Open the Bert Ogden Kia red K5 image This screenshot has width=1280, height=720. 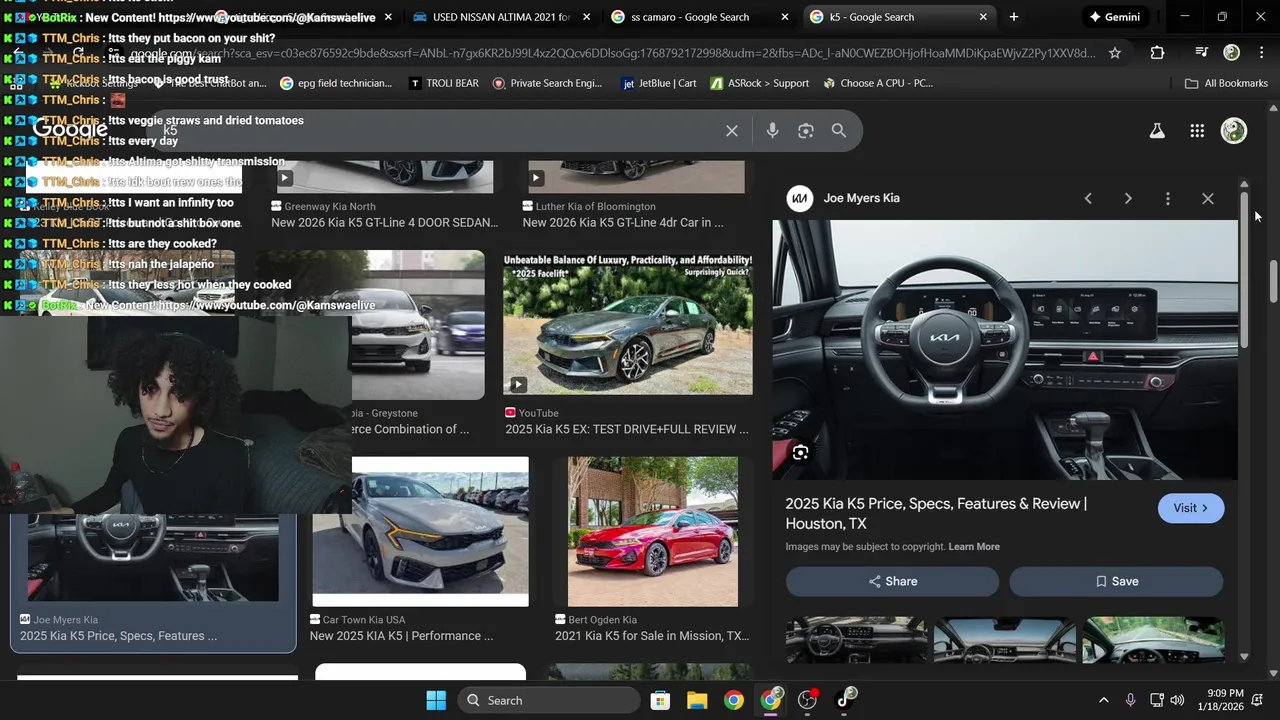click(653, 532)
